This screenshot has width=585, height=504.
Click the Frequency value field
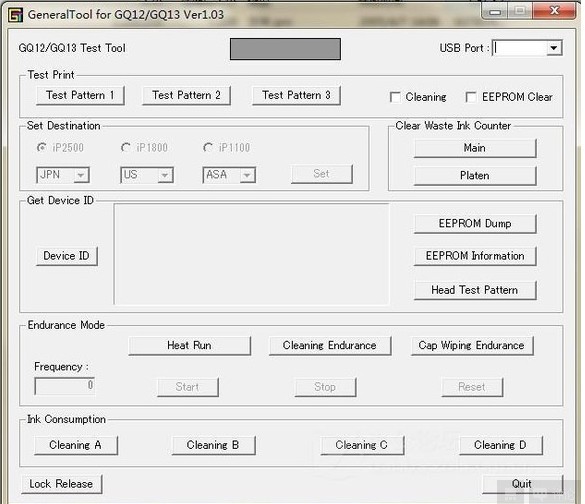65,386
